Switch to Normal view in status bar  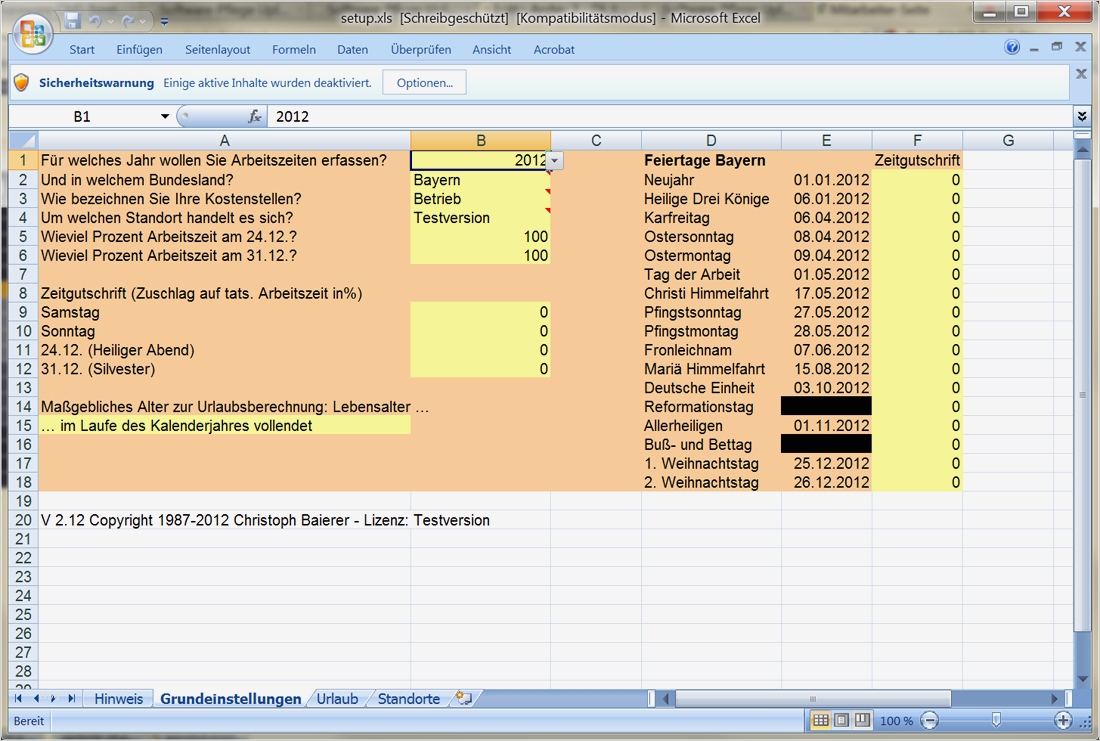click(x=820, y=721)
